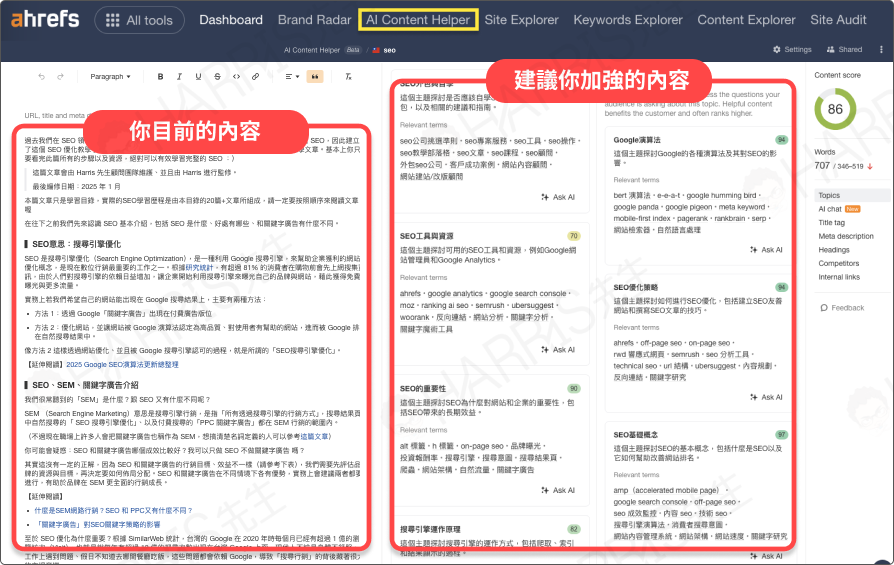Open the three-dot more options menu

[x=881, y=50]
